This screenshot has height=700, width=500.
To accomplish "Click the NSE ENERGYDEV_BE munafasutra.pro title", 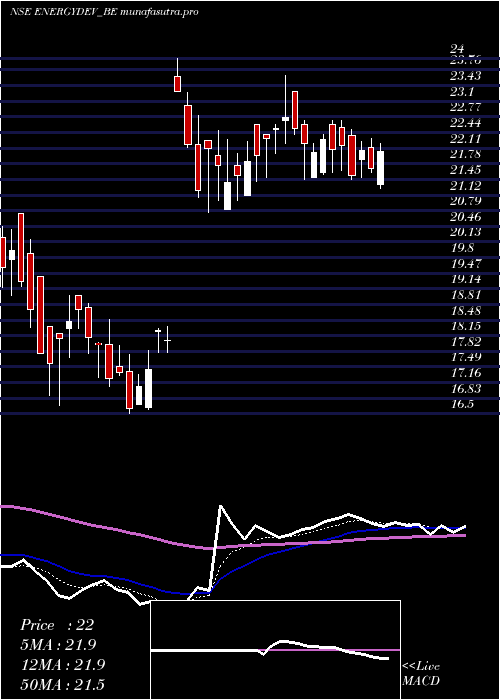I will click(x=104, y=12).
